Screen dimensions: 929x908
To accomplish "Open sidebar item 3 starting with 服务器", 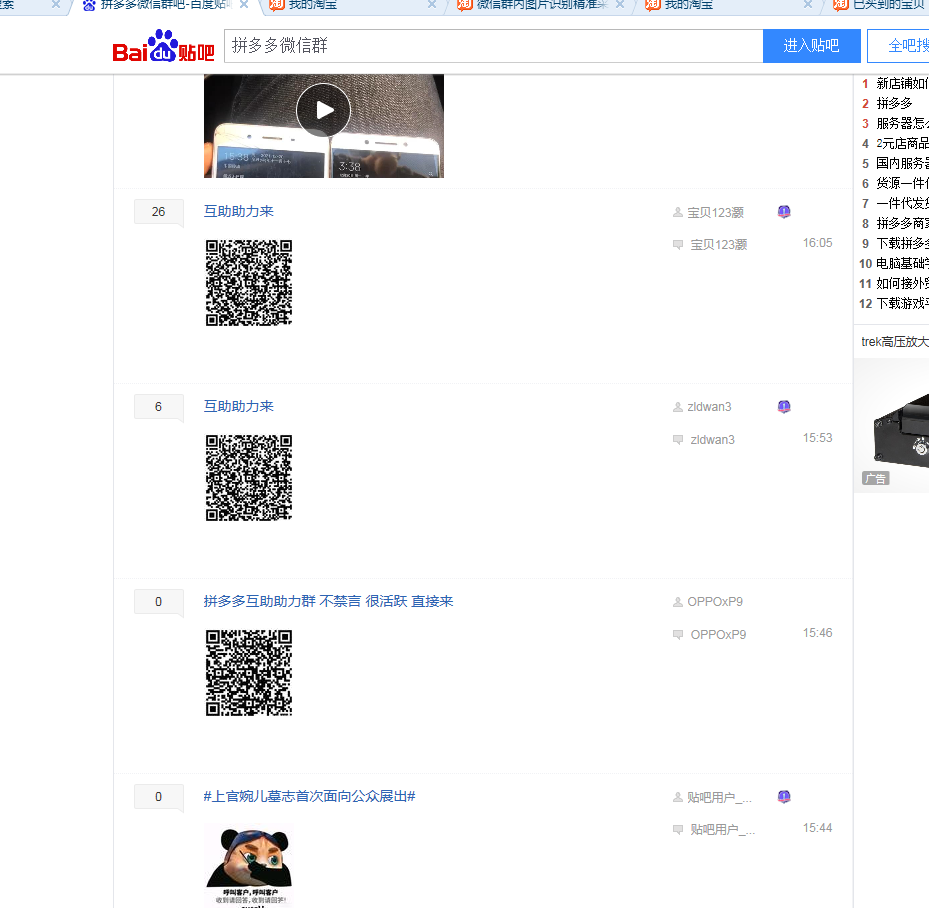I will [x=902, y=123].
